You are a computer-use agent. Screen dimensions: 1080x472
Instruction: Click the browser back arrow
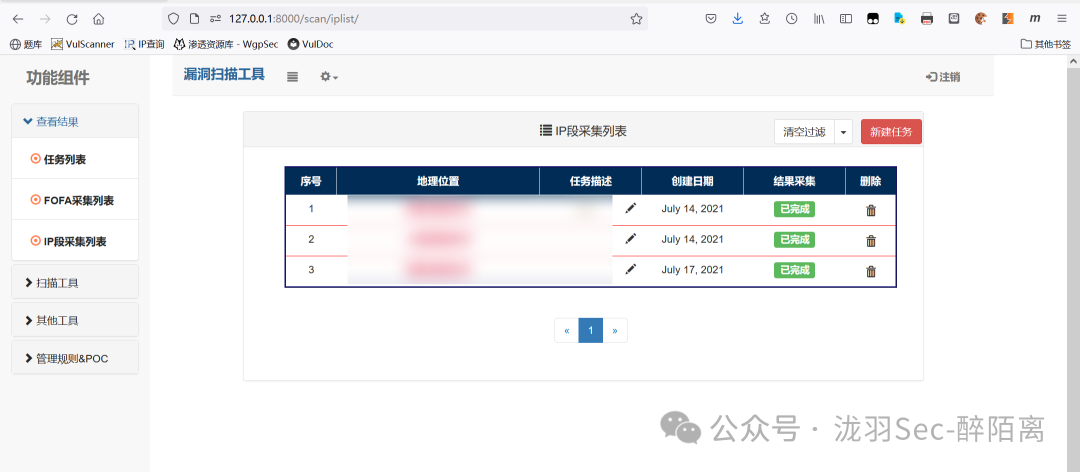(18, 19)
